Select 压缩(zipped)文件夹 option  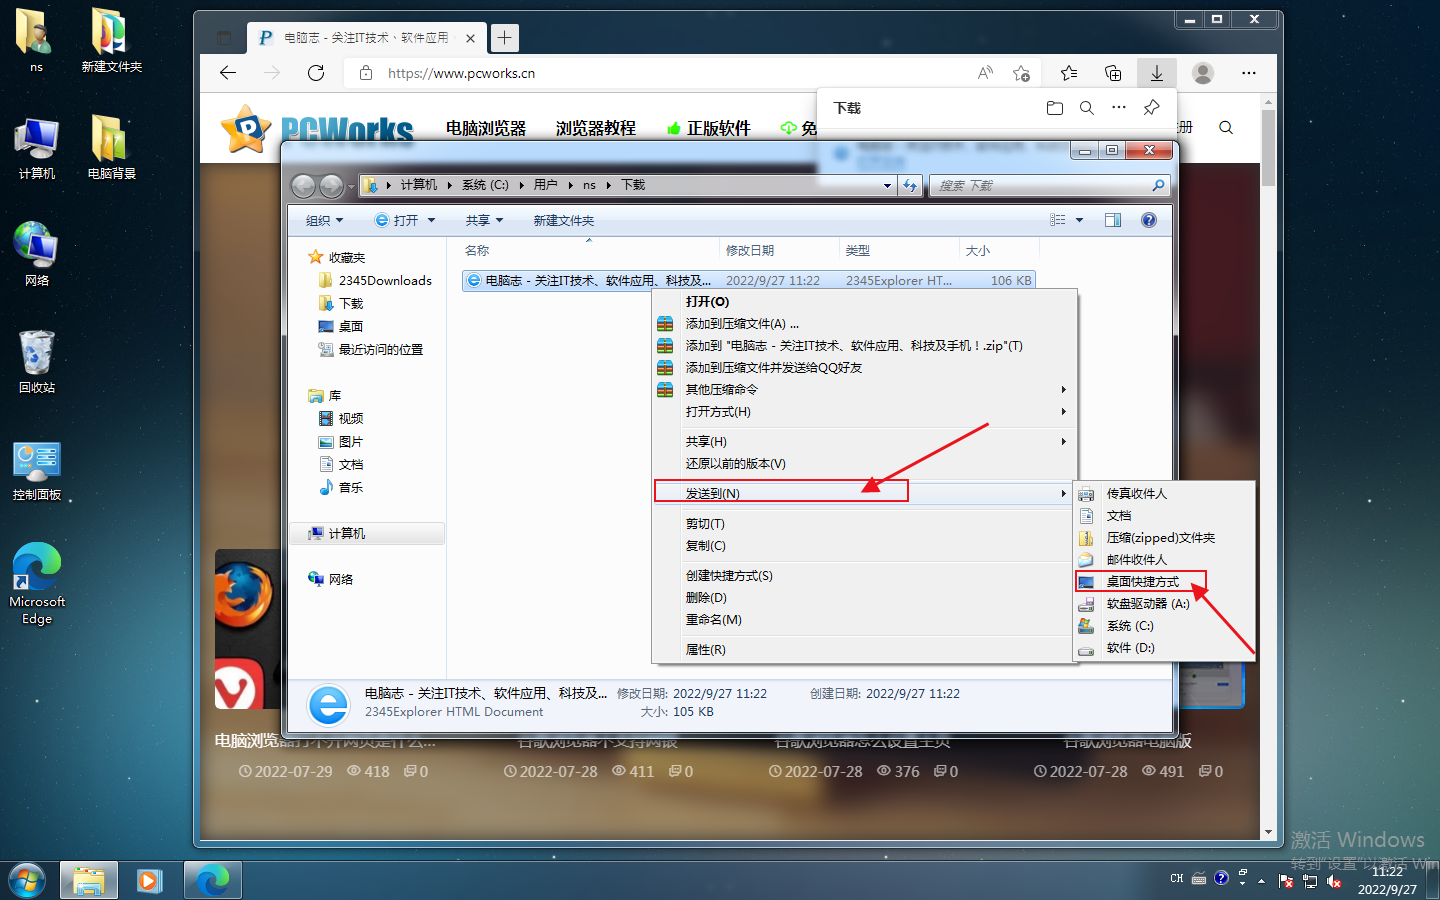click(1165, 538)
